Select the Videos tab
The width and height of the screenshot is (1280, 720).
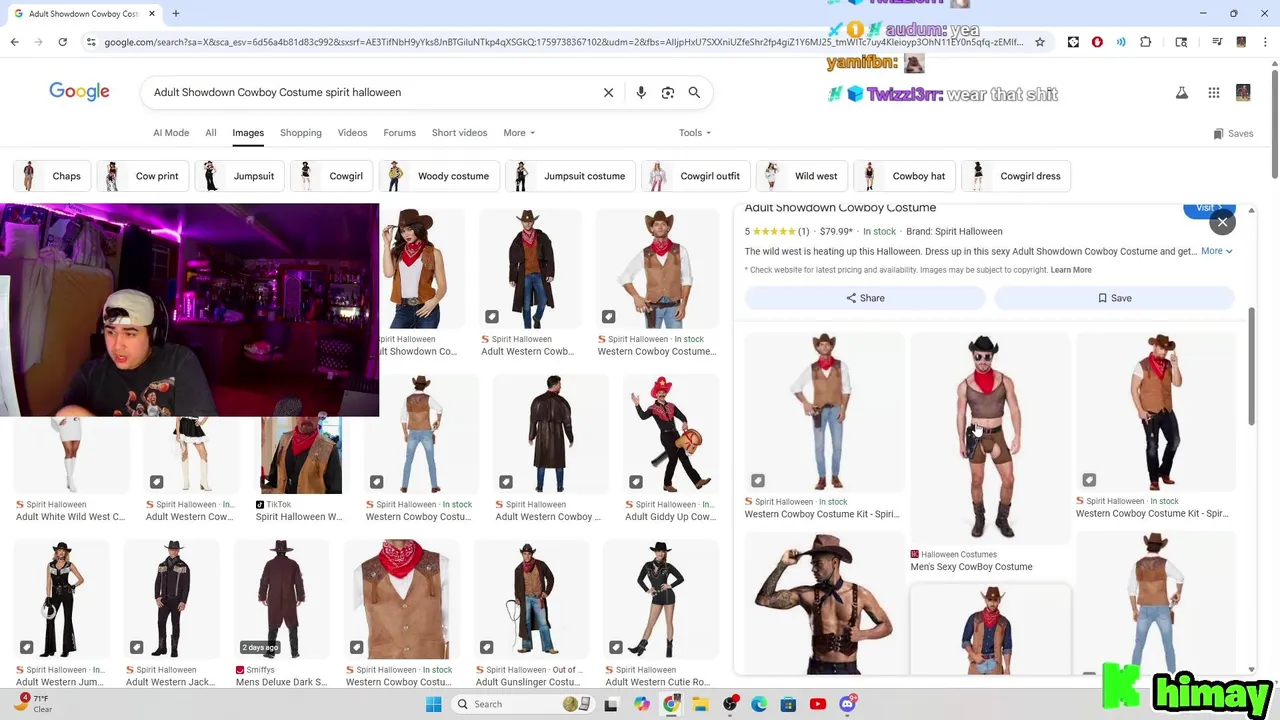tap(352, 132)
